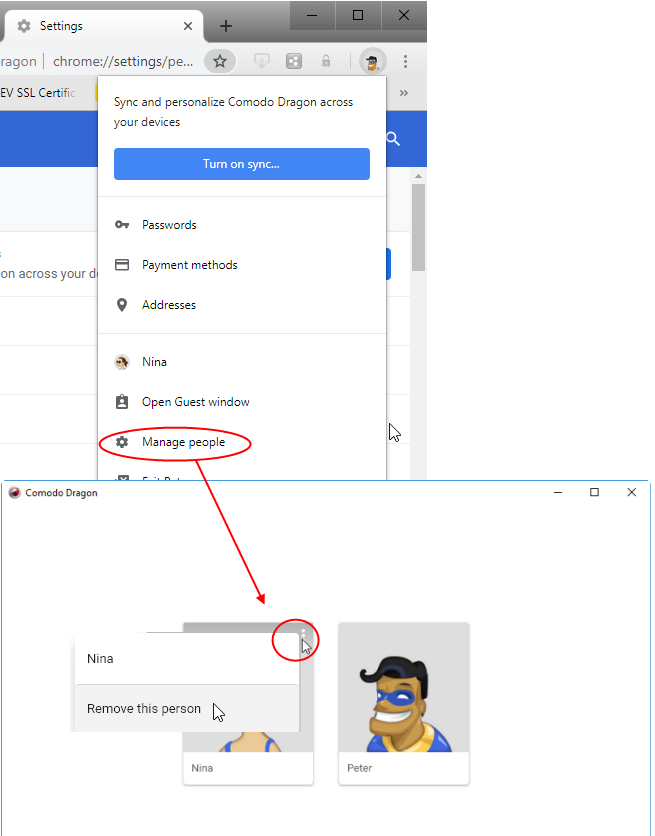
Task: Open Payment methods from profile menu
Action: (241, 265)
